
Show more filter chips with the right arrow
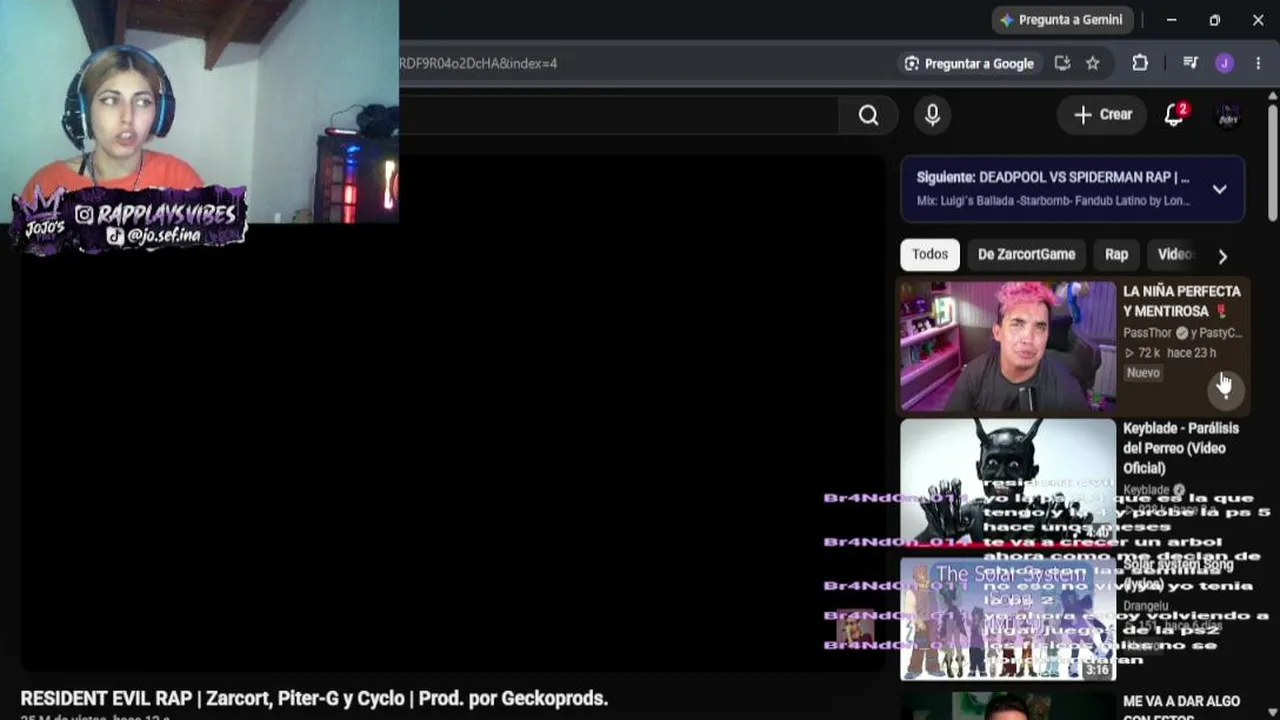tap(1222, 256)
